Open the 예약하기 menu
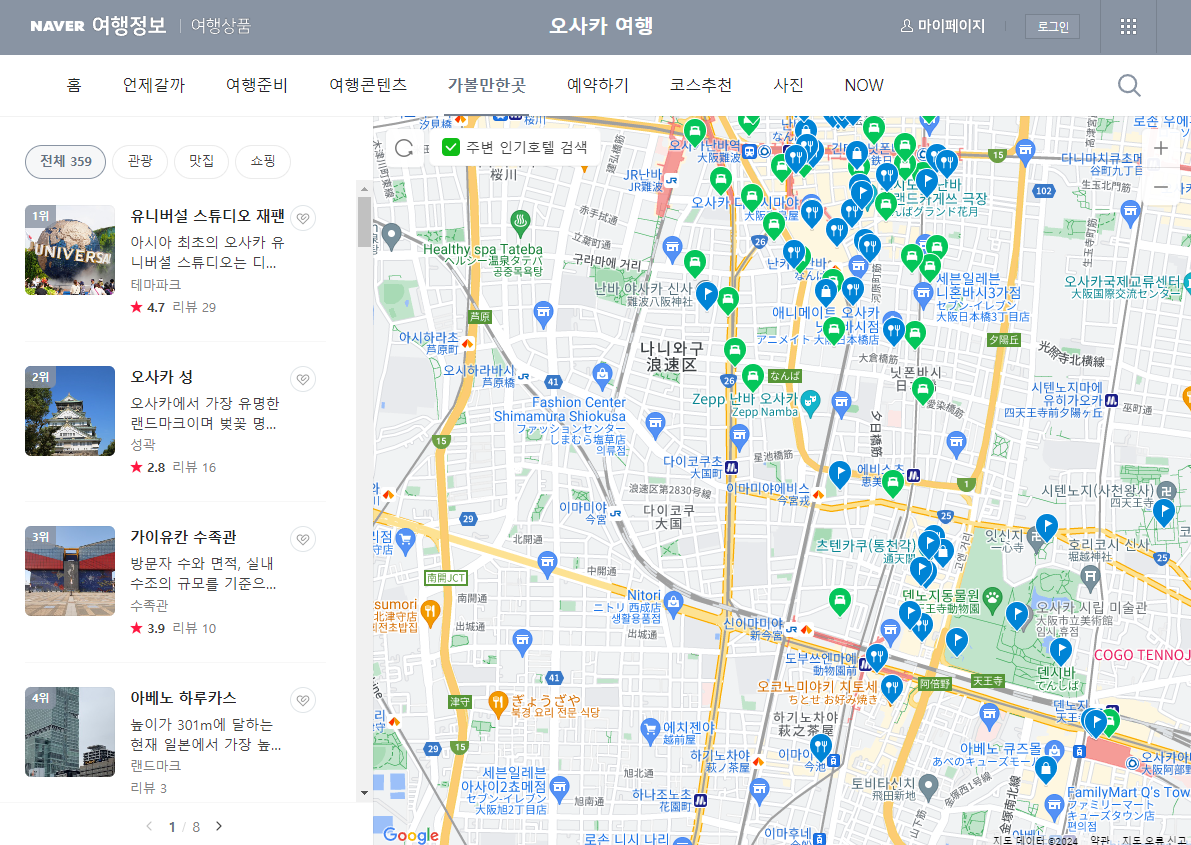The image size is (1191, 845). 598,85
